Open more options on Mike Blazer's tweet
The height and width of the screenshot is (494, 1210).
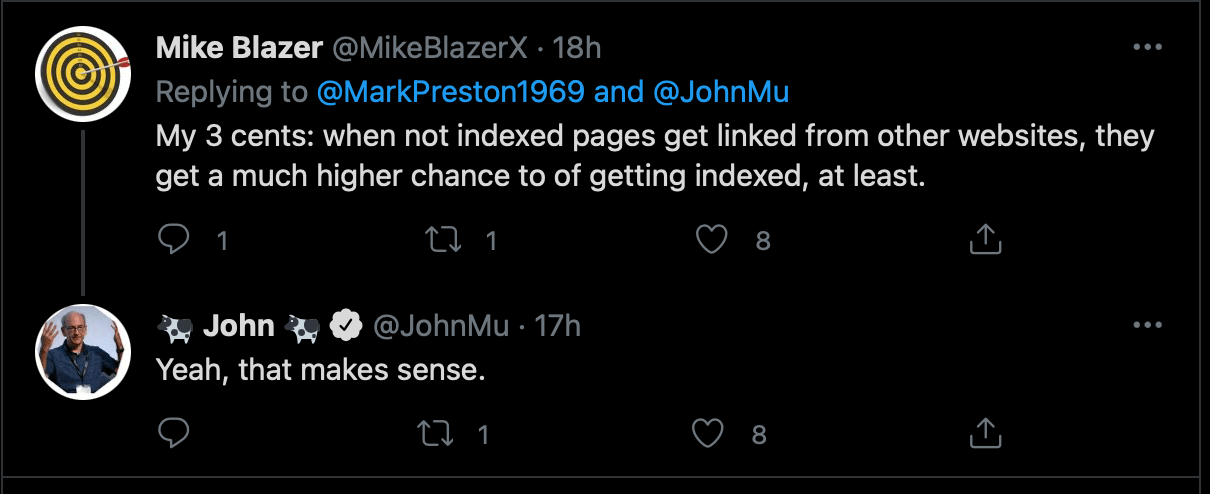1146,48
